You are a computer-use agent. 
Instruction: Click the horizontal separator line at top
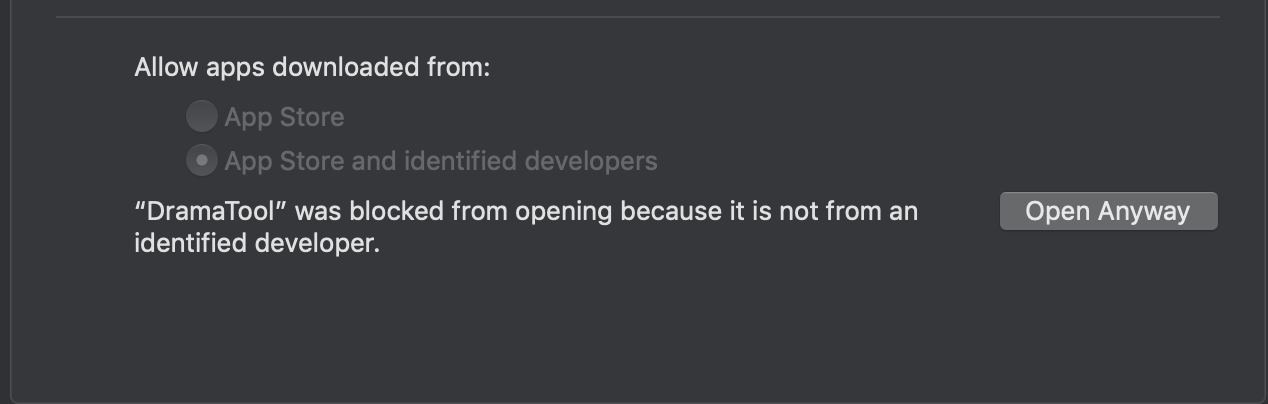pyautogui.click(x=637, y=17)
